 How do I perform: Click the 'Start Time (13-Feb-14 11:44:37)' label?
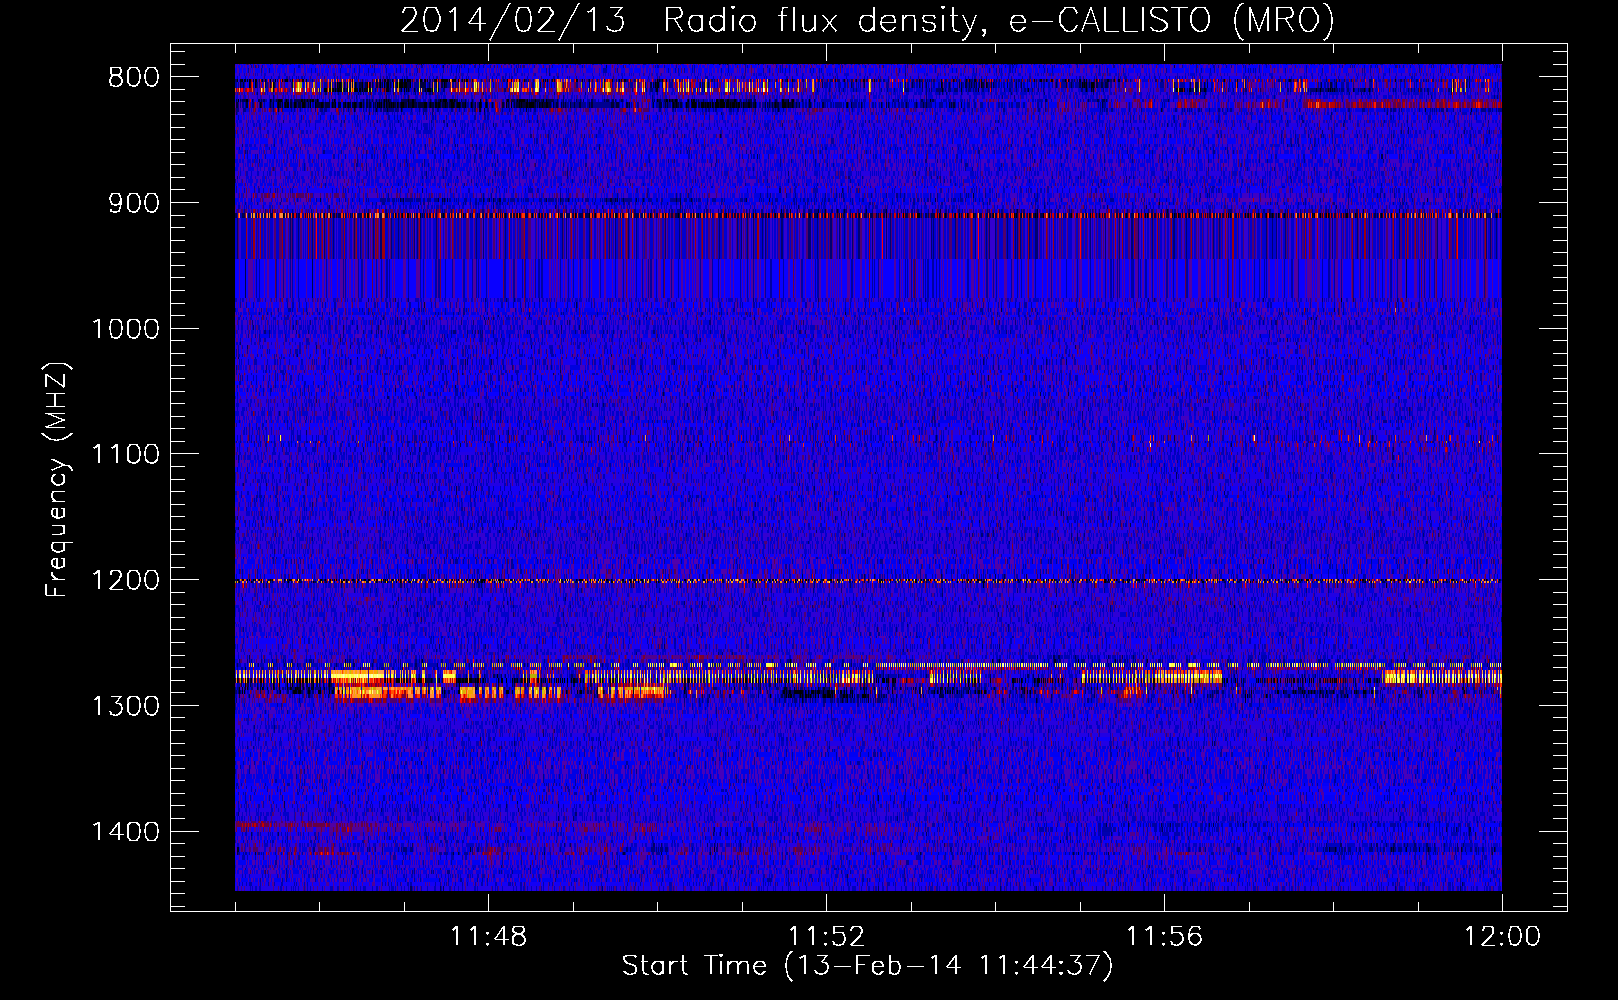(867, 966)
